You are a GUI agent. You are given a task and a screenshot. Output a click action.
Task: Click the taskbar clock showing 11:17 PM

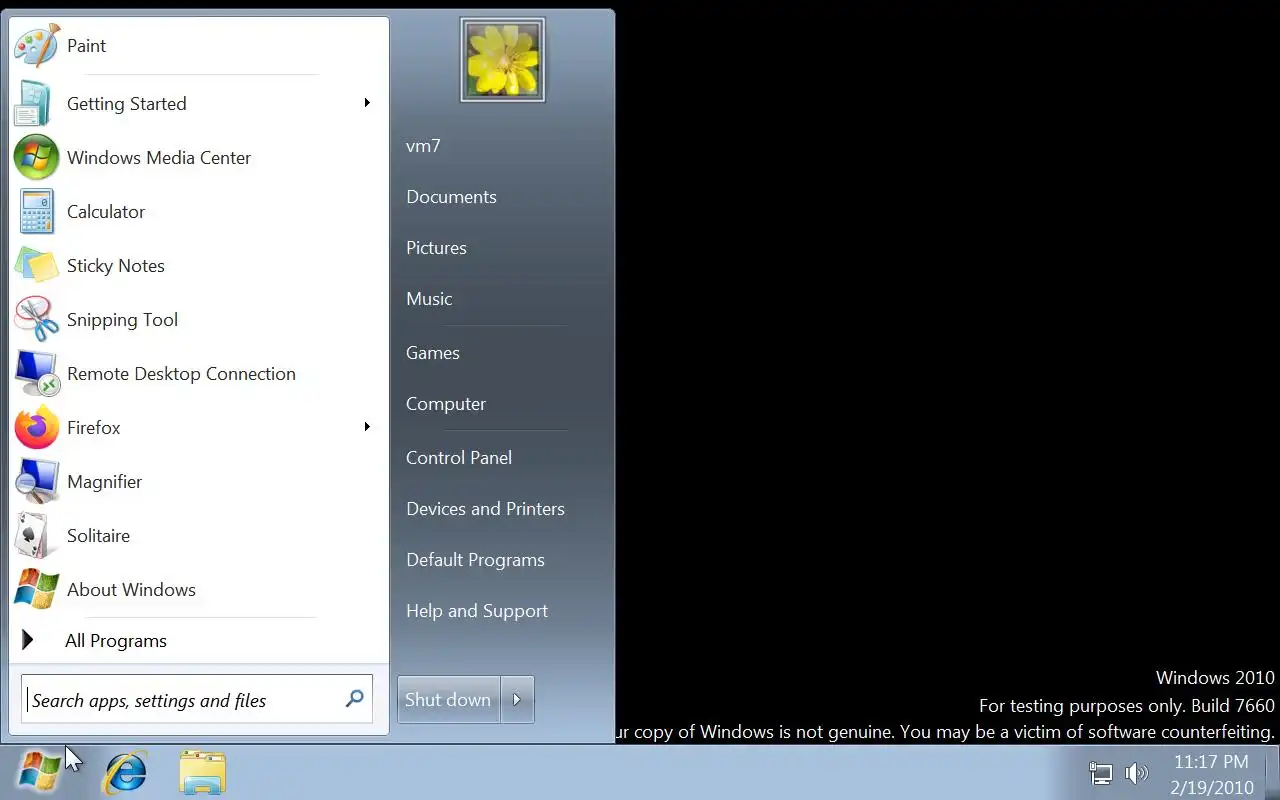(x=1211, y=775)
